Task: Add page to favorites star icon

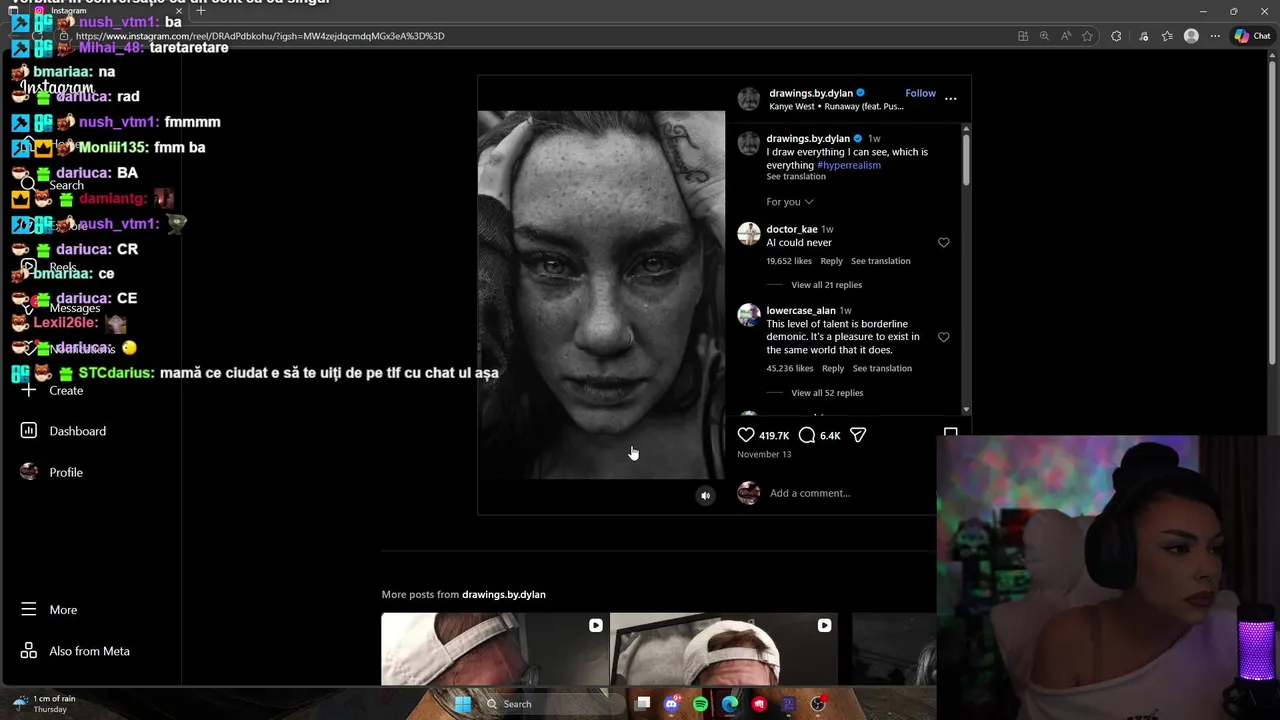Action: pos(1087,36)
